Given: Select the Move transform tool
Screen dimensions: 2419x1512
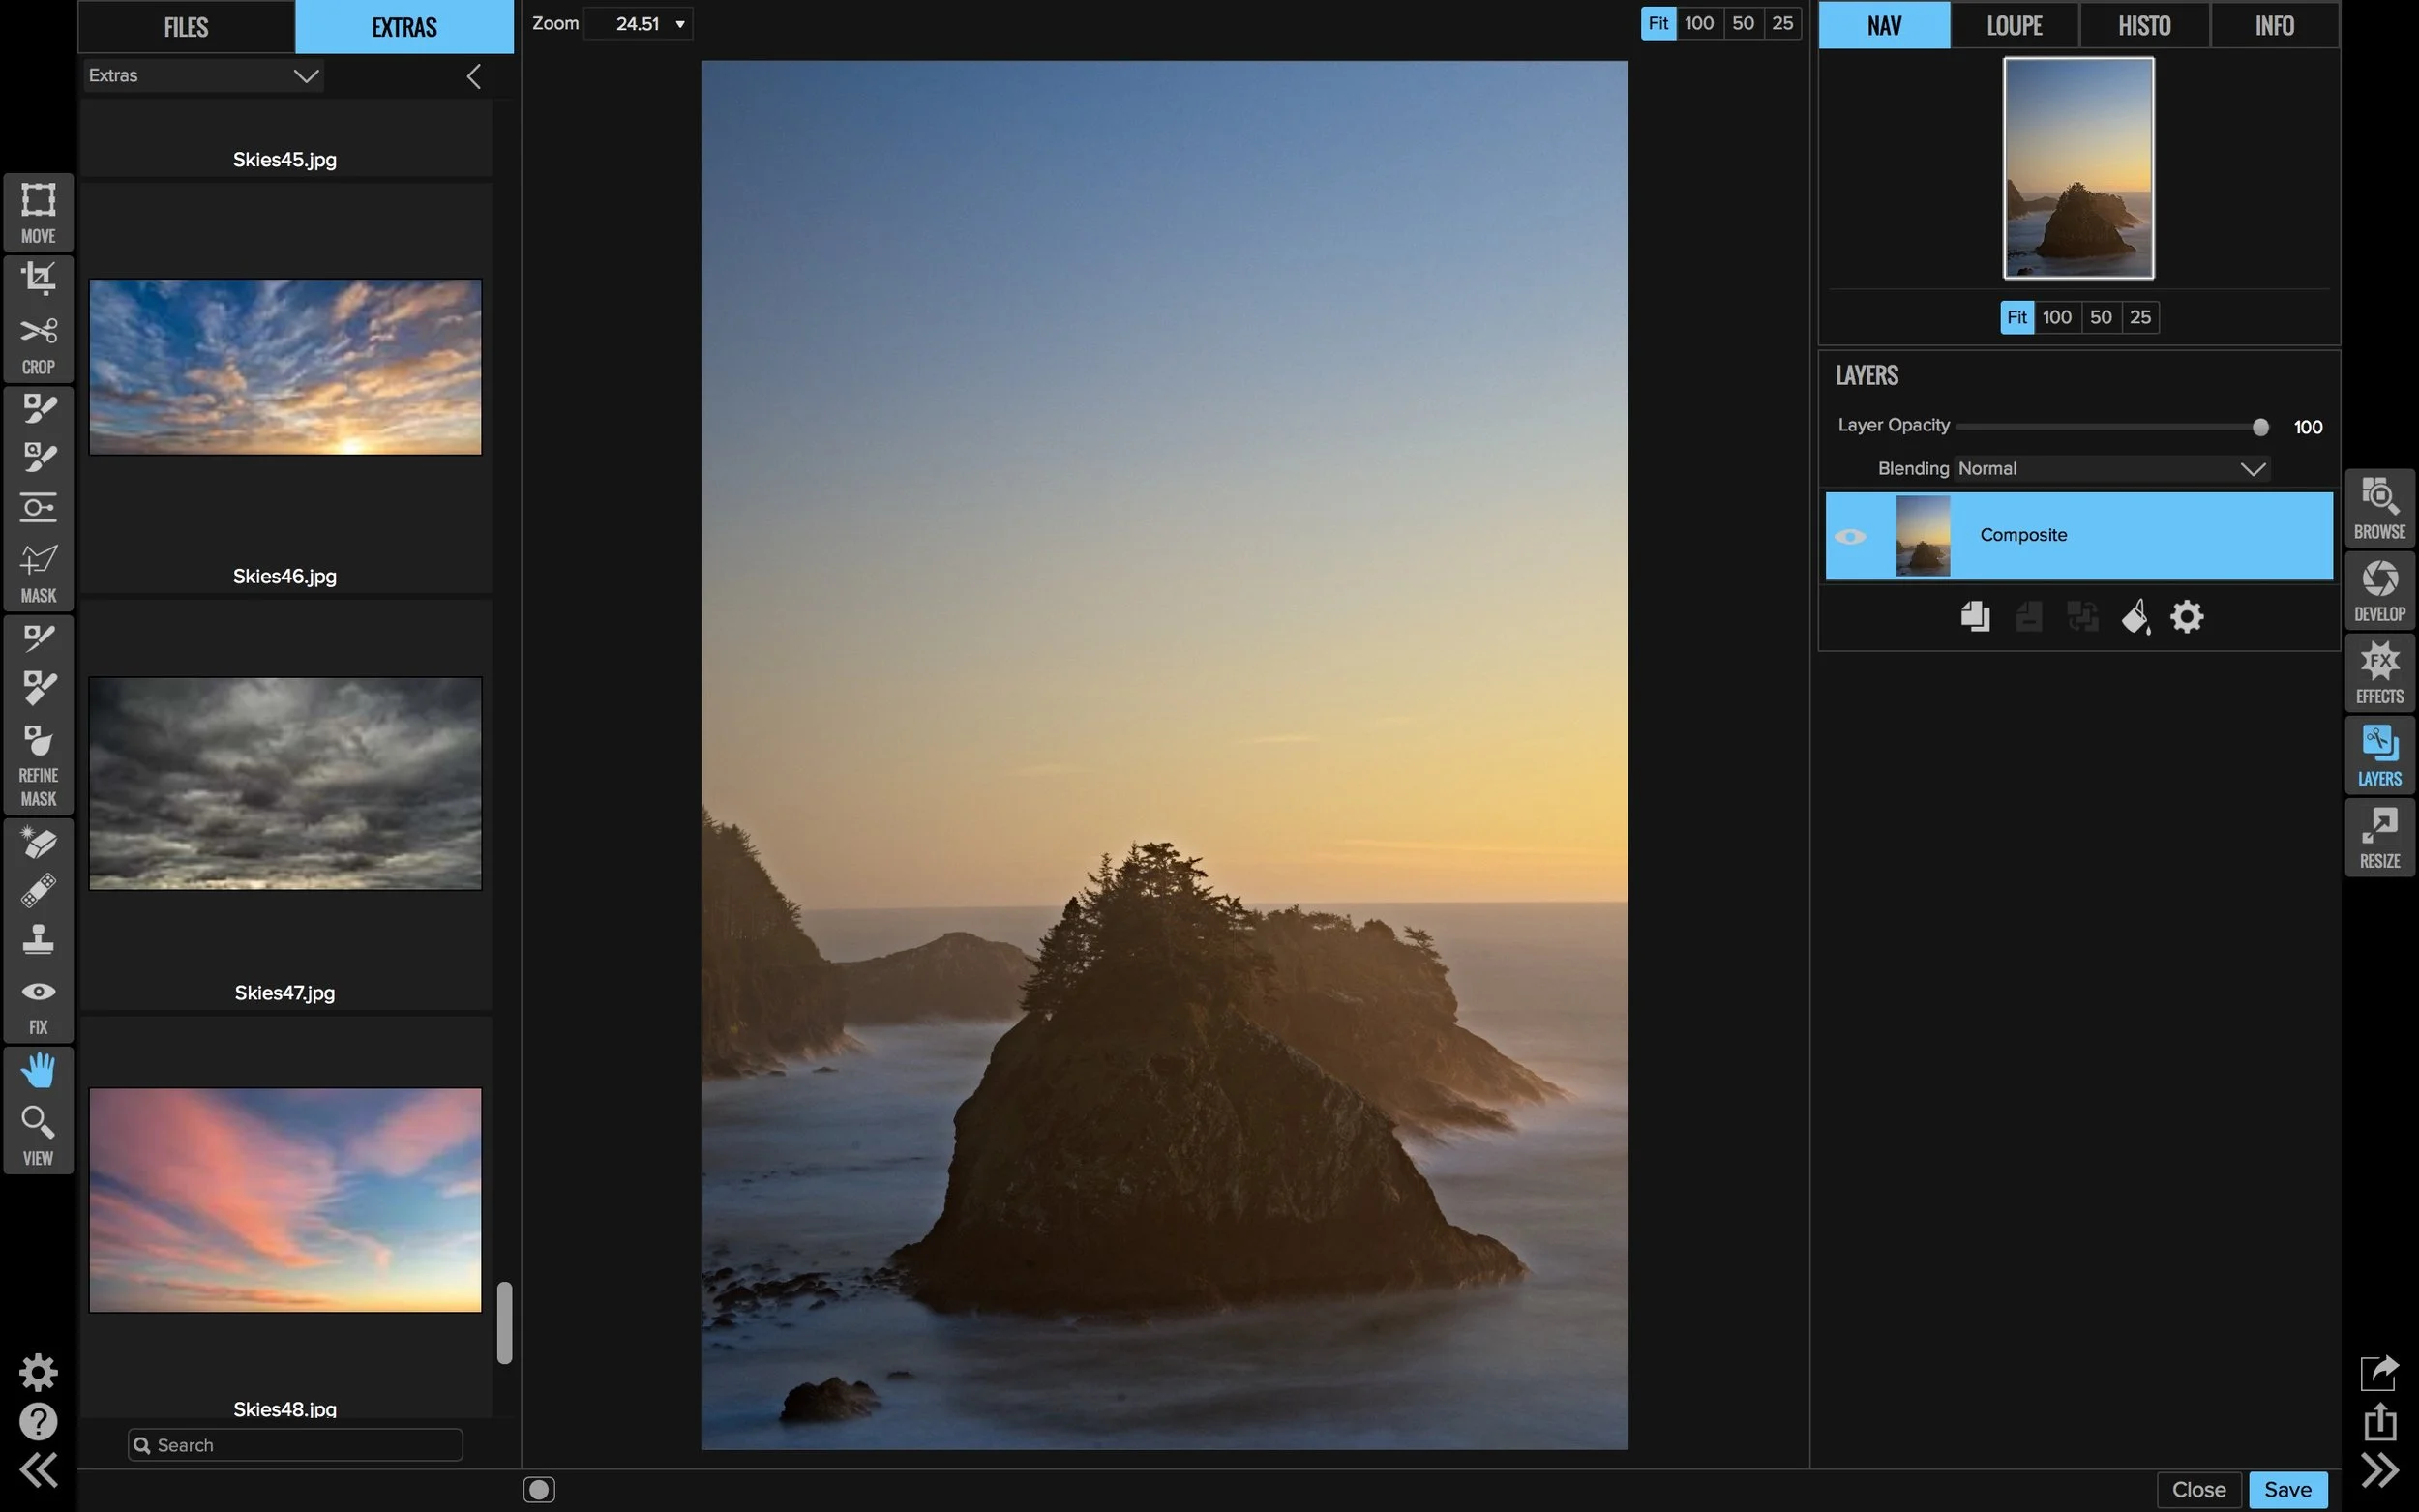Looking at the screenshot, I should (x=38, y=201).
